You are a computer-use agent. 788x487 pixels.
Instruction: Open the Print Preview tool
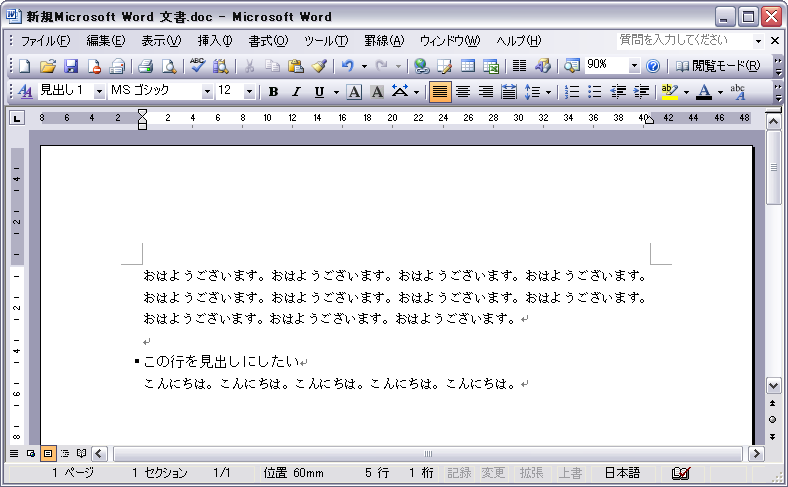coord(168,66)
